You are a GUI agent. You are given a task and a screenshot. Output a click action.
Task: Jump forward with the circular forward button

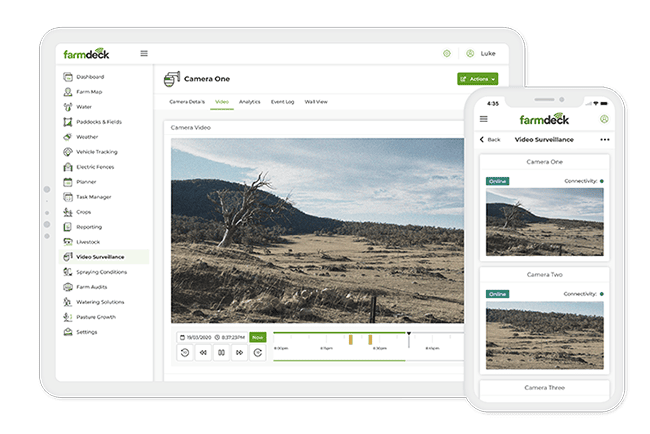point(258,353)
